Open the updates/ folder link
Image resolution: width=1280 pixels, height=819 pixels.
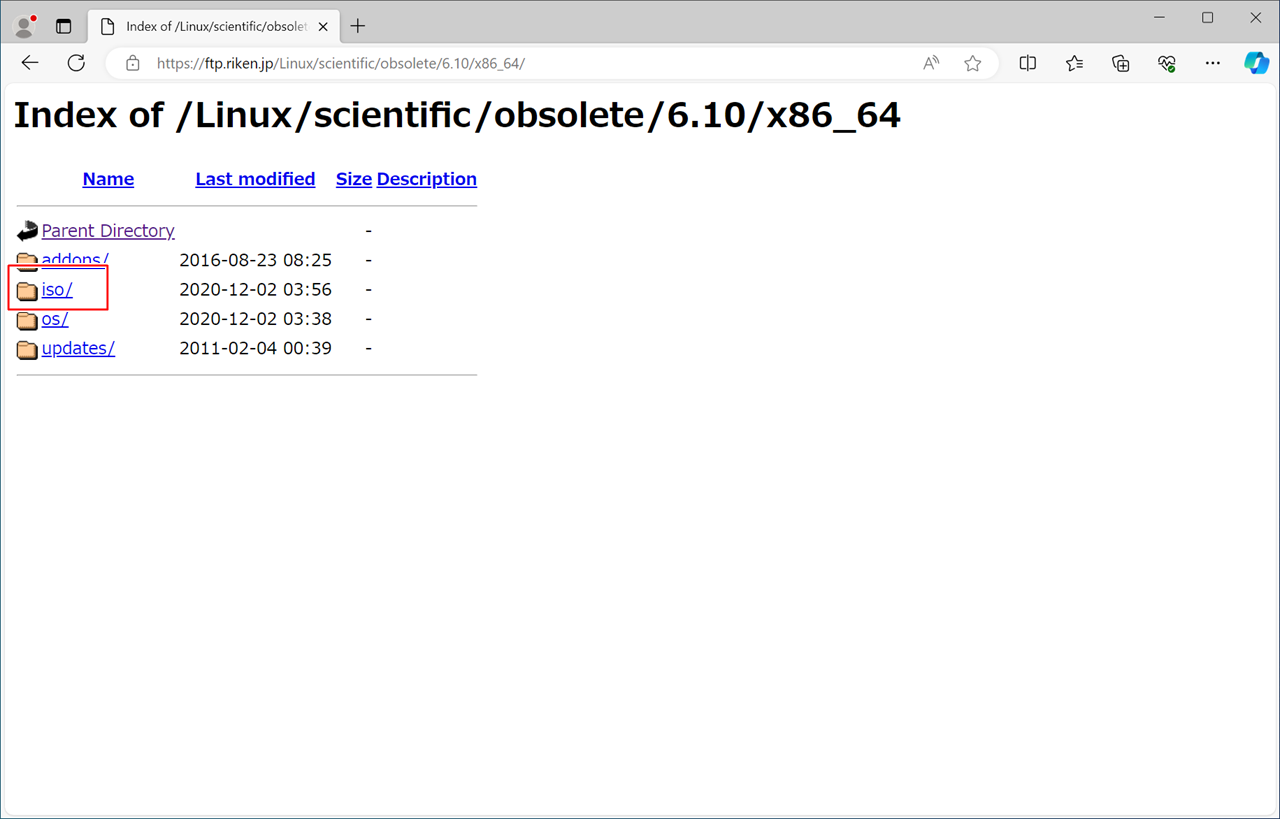78,349
